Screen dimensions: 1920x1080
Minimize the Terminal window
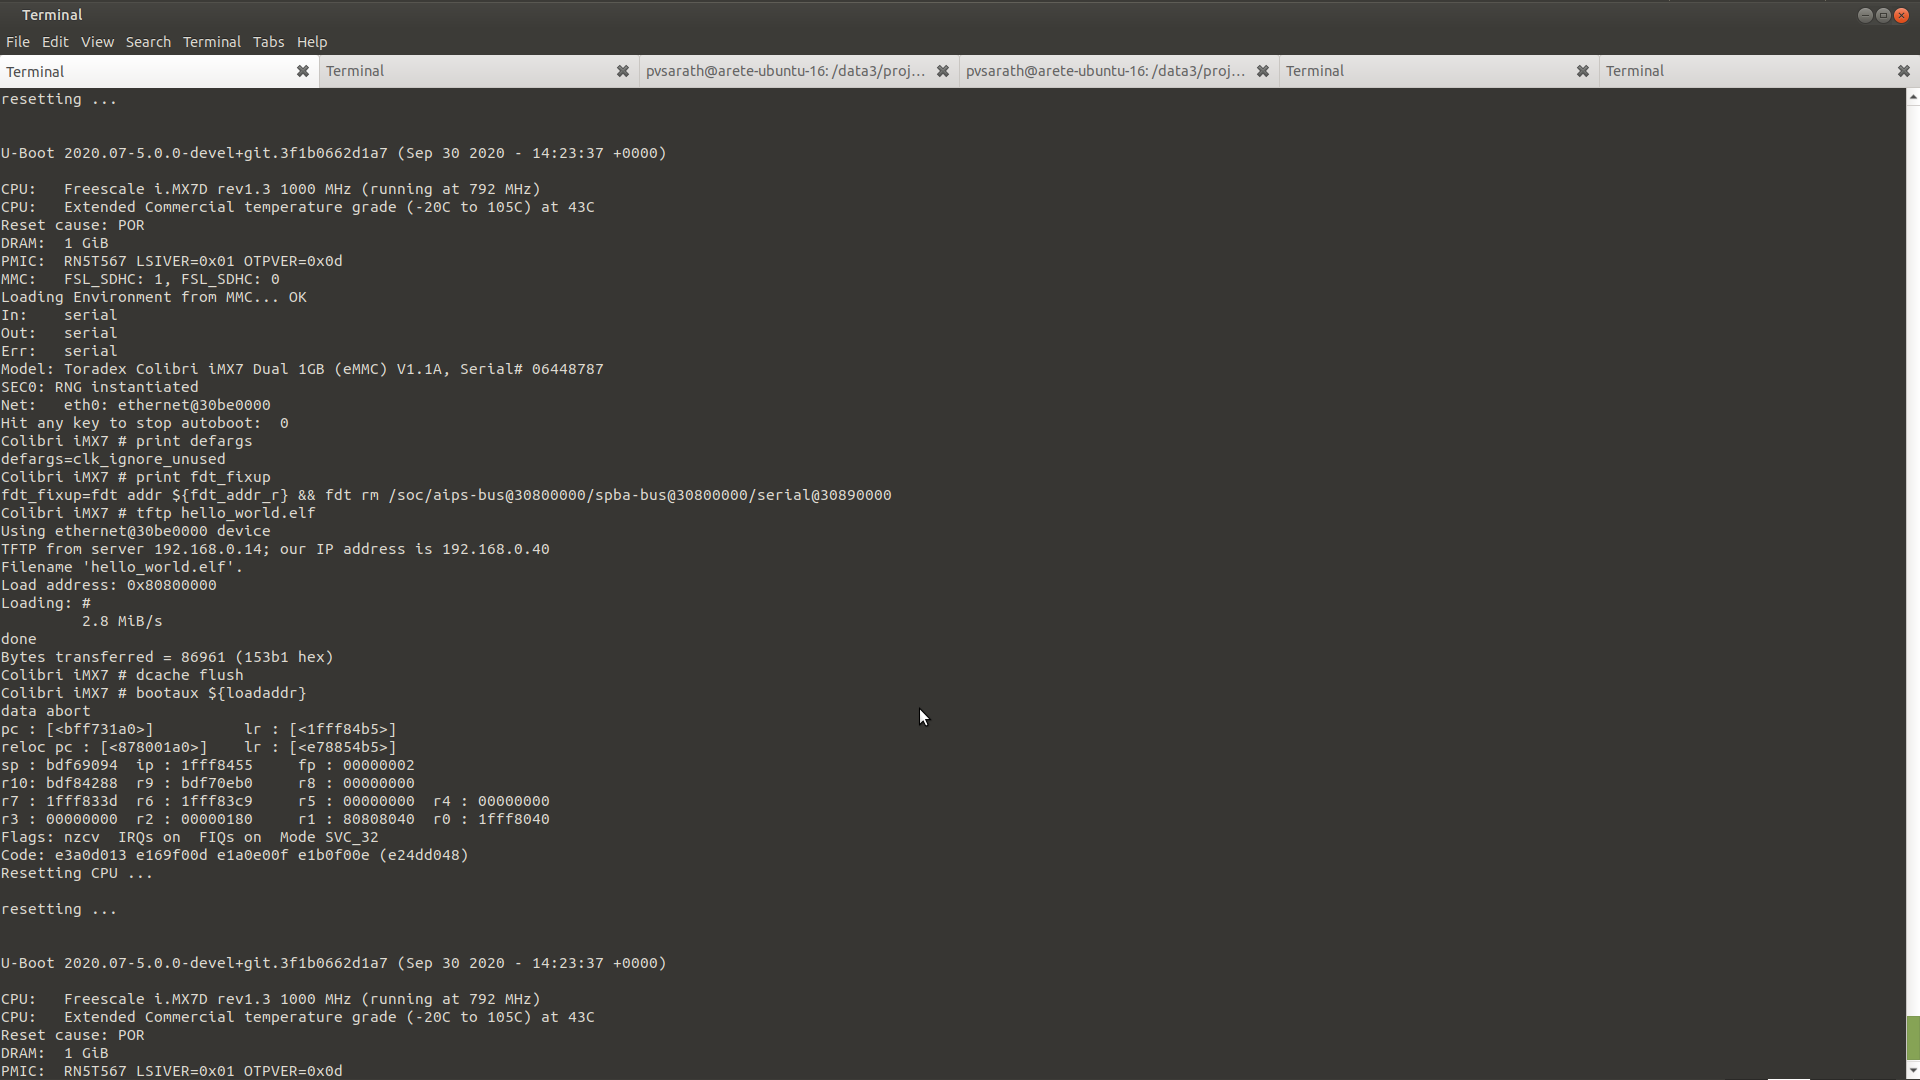click(x=1865, y=15)
